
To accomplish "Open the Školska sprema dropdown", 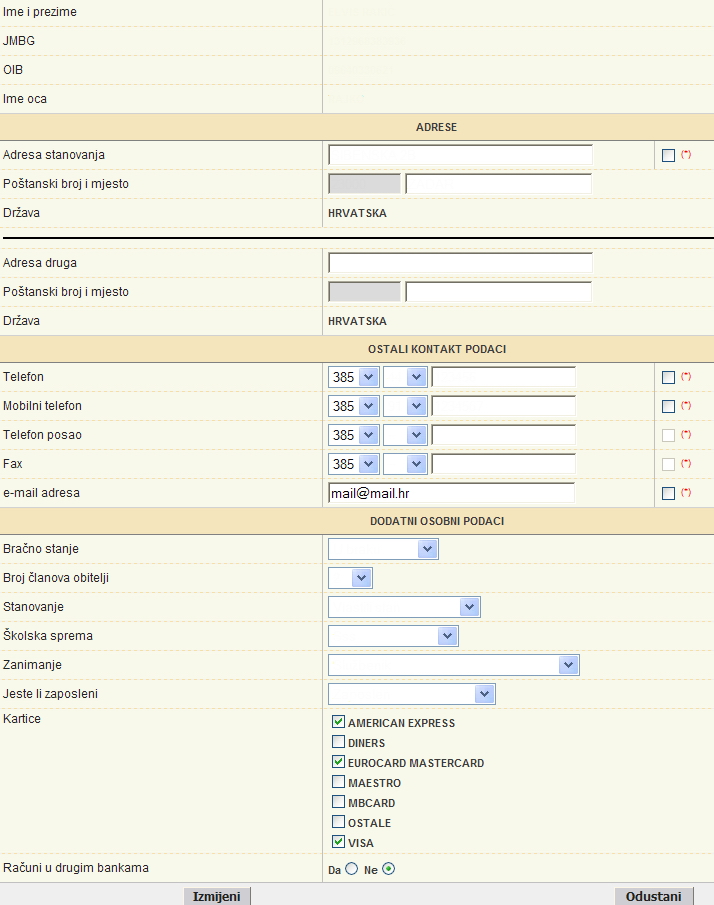I will coord(393,636).
